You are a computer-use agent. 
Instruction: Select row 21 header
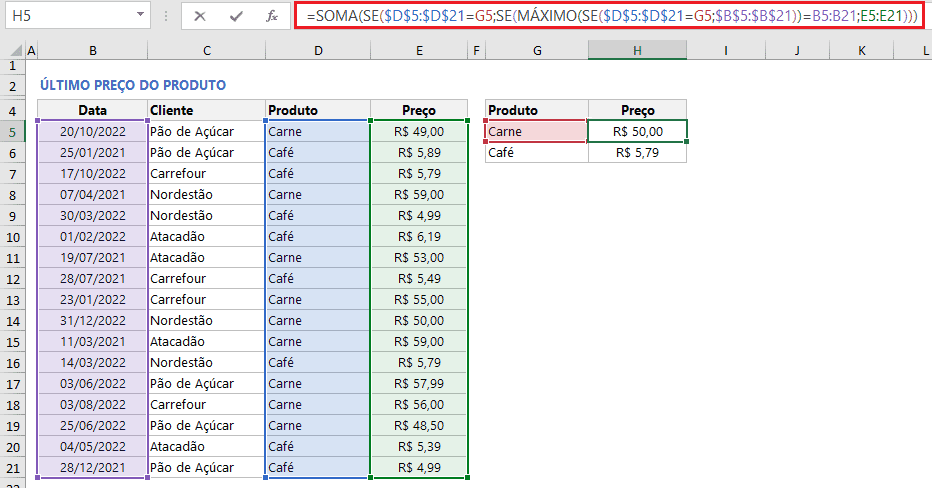12,468
